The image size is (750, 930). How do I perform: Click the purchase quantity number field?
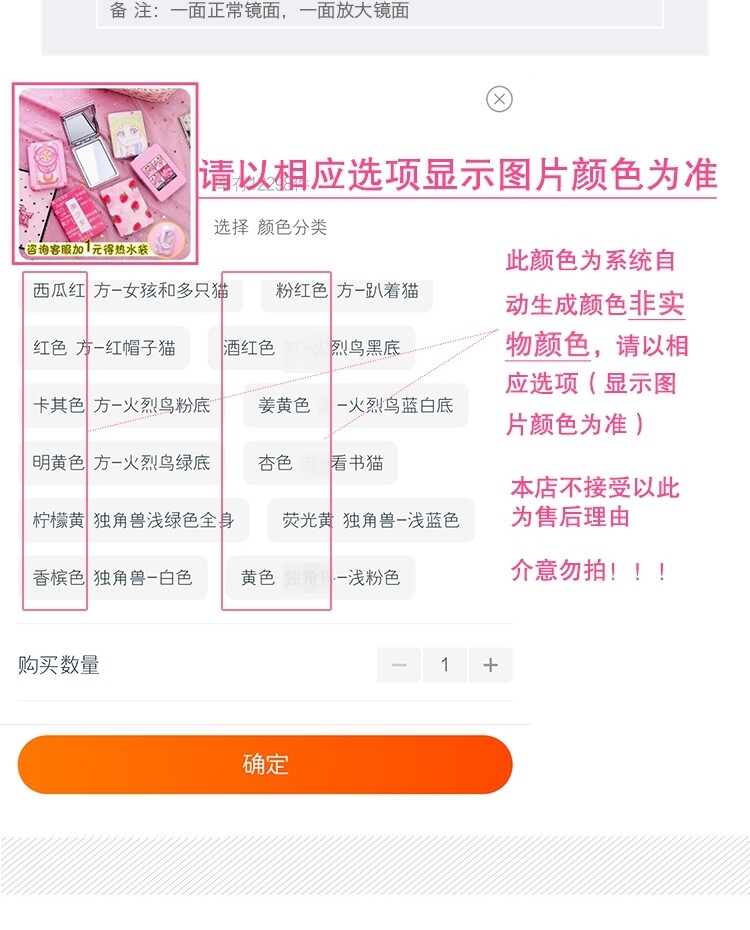tap(445, 665)
